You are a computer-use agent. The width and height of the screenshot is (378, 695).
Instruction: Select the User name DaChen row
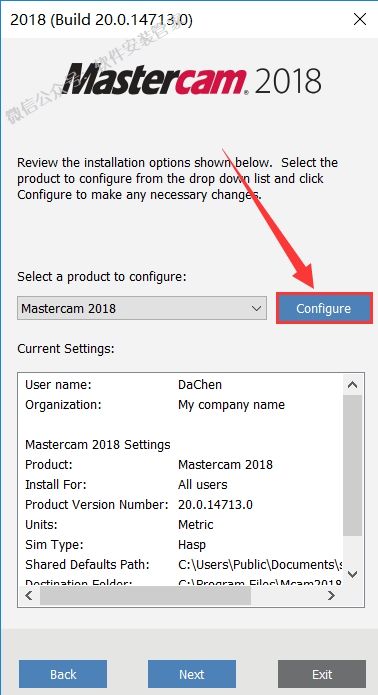[x=181, y=384]
